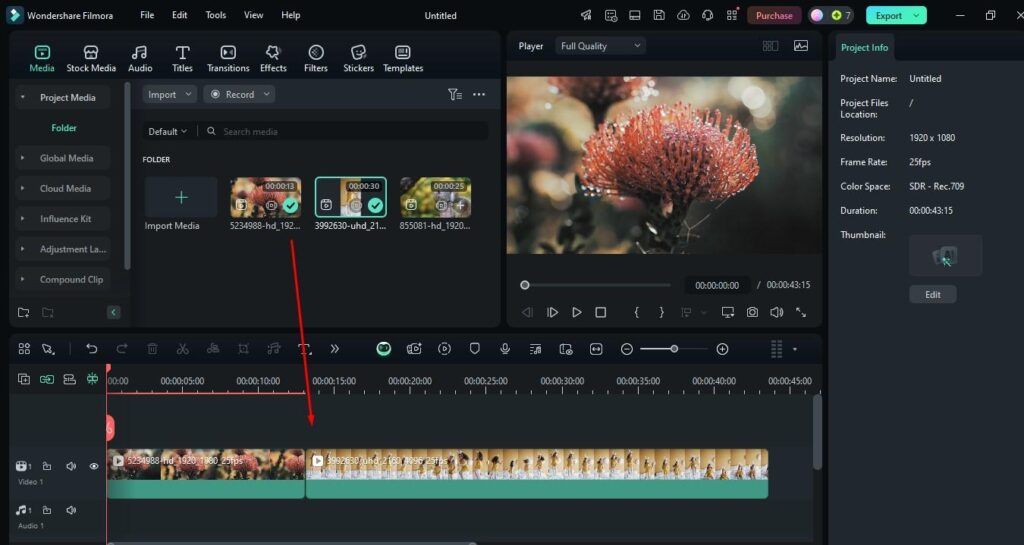The image size is (1024, 545).
Task: Adjust the timeline zoom slider handle
Action: (x=674, y=349)
